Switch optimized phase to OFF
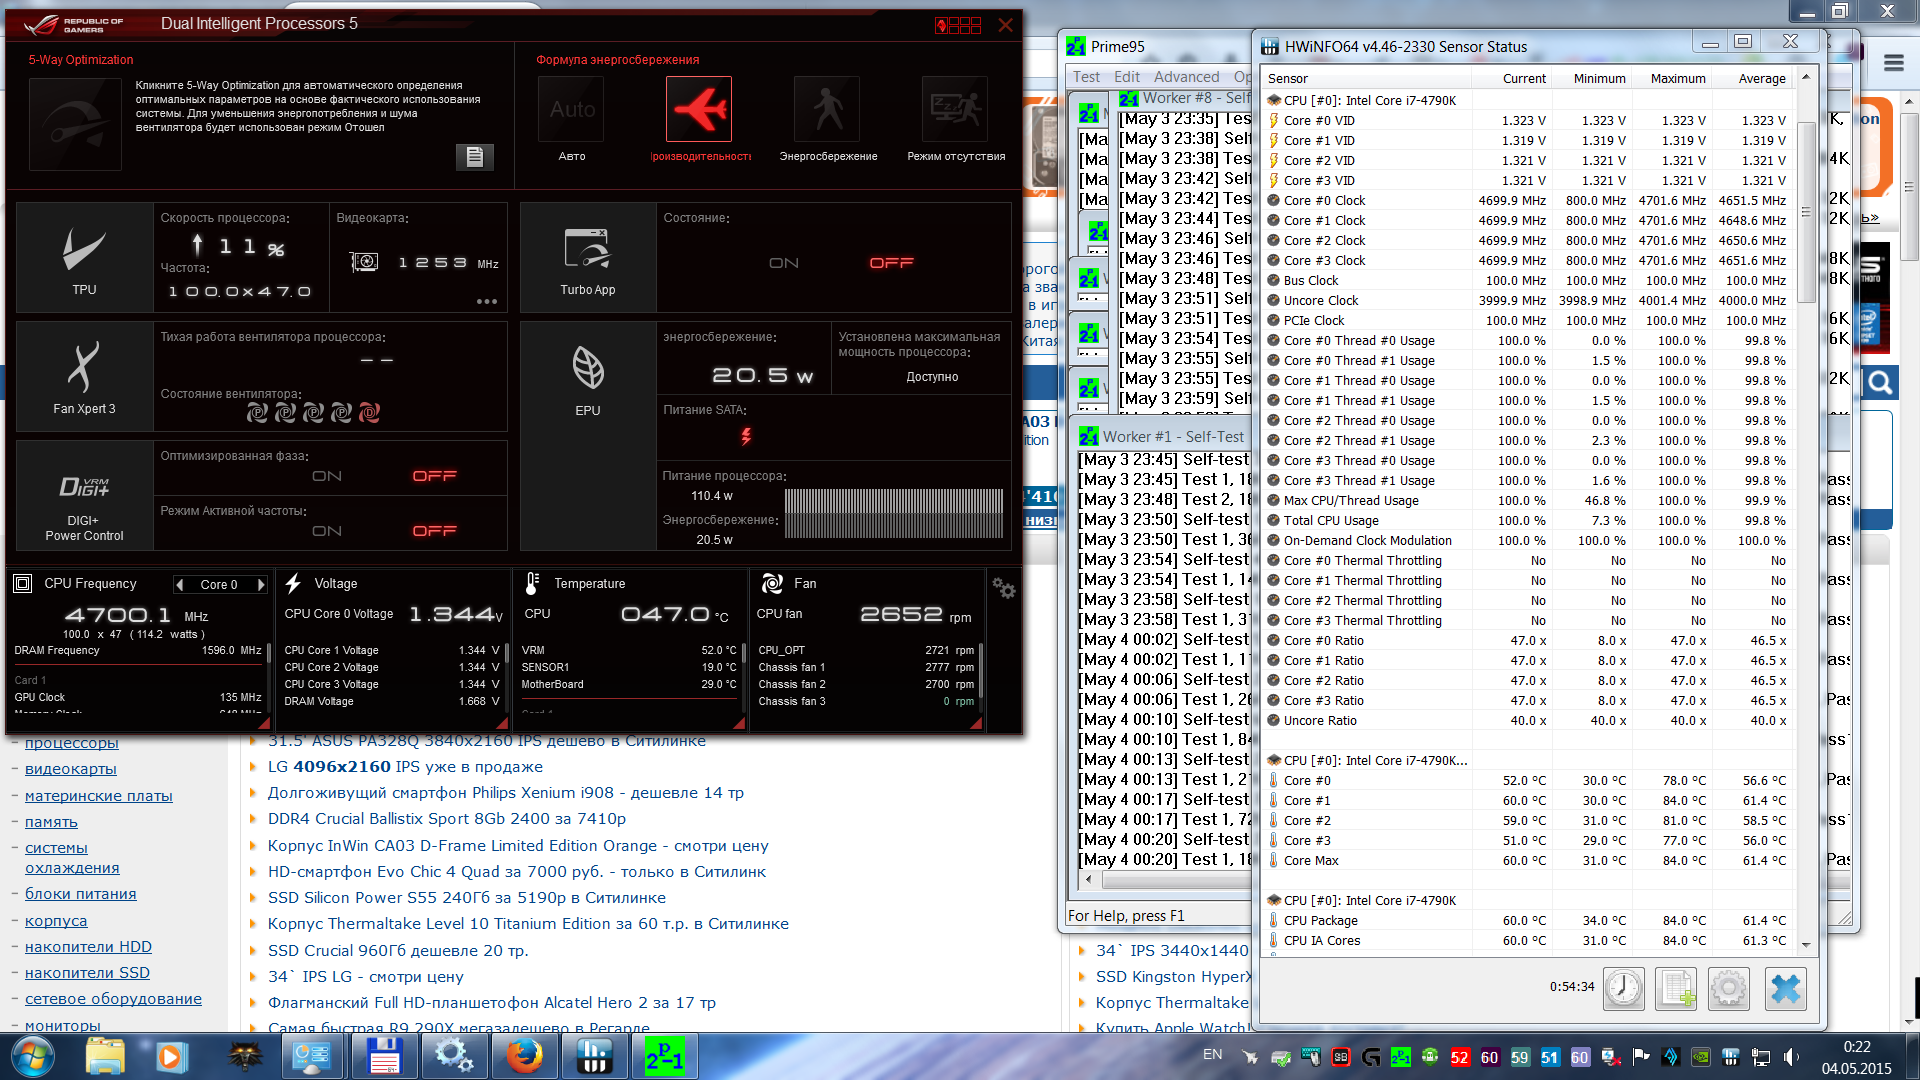This screenshot has width=1920, height=1080. [434, 476]
